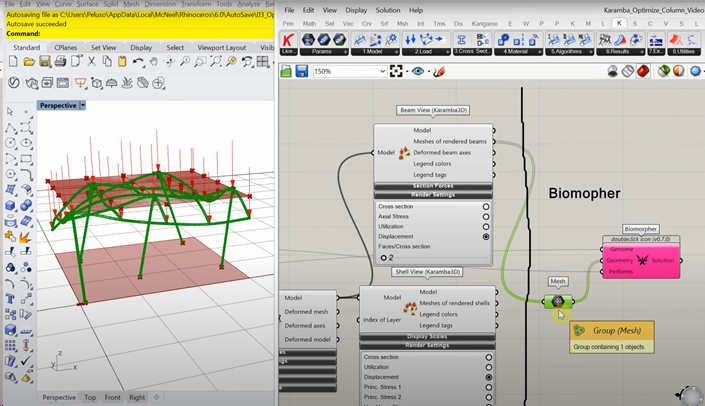
Task: Switch to the Top viewport tab
Action: point(90,397)
